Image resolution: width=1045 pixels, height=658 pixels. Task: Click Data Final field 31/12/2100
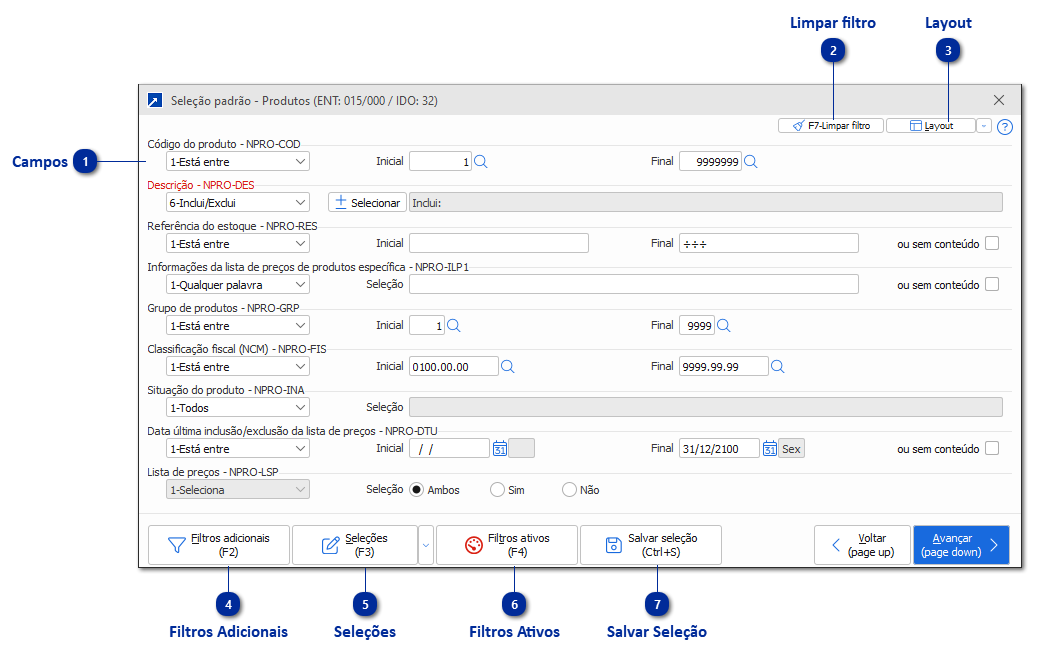[x=720, y=449]
